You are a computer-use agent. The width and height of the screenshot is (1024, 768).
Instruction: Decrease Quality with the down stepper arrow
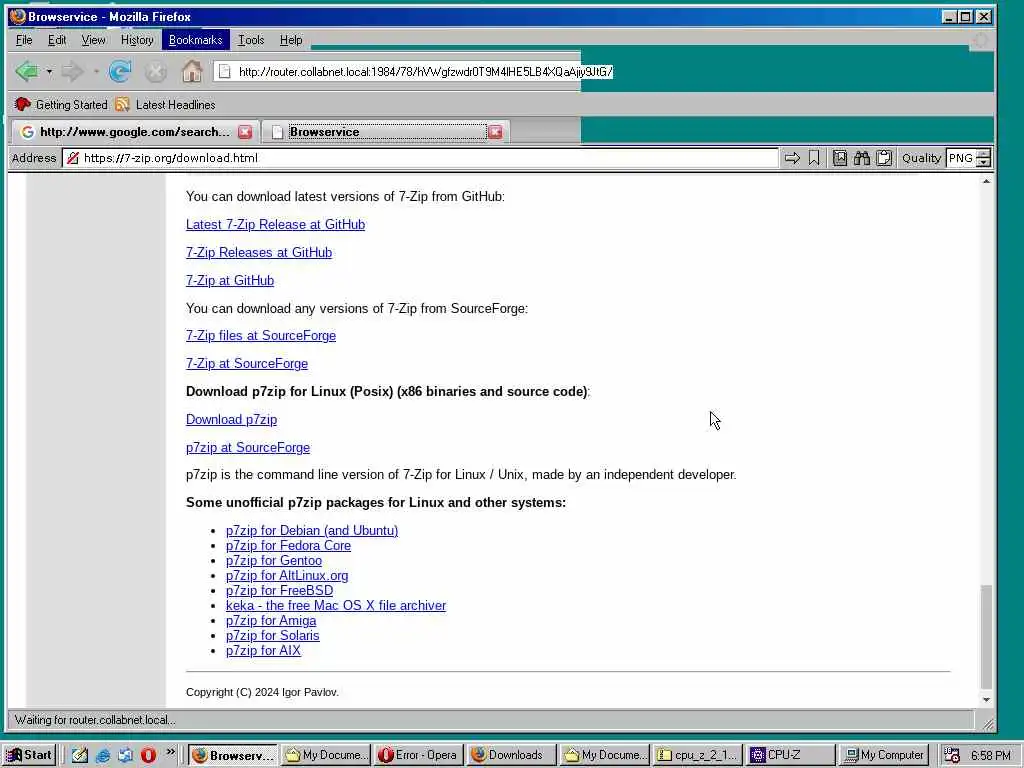click(x=984, y=162)
